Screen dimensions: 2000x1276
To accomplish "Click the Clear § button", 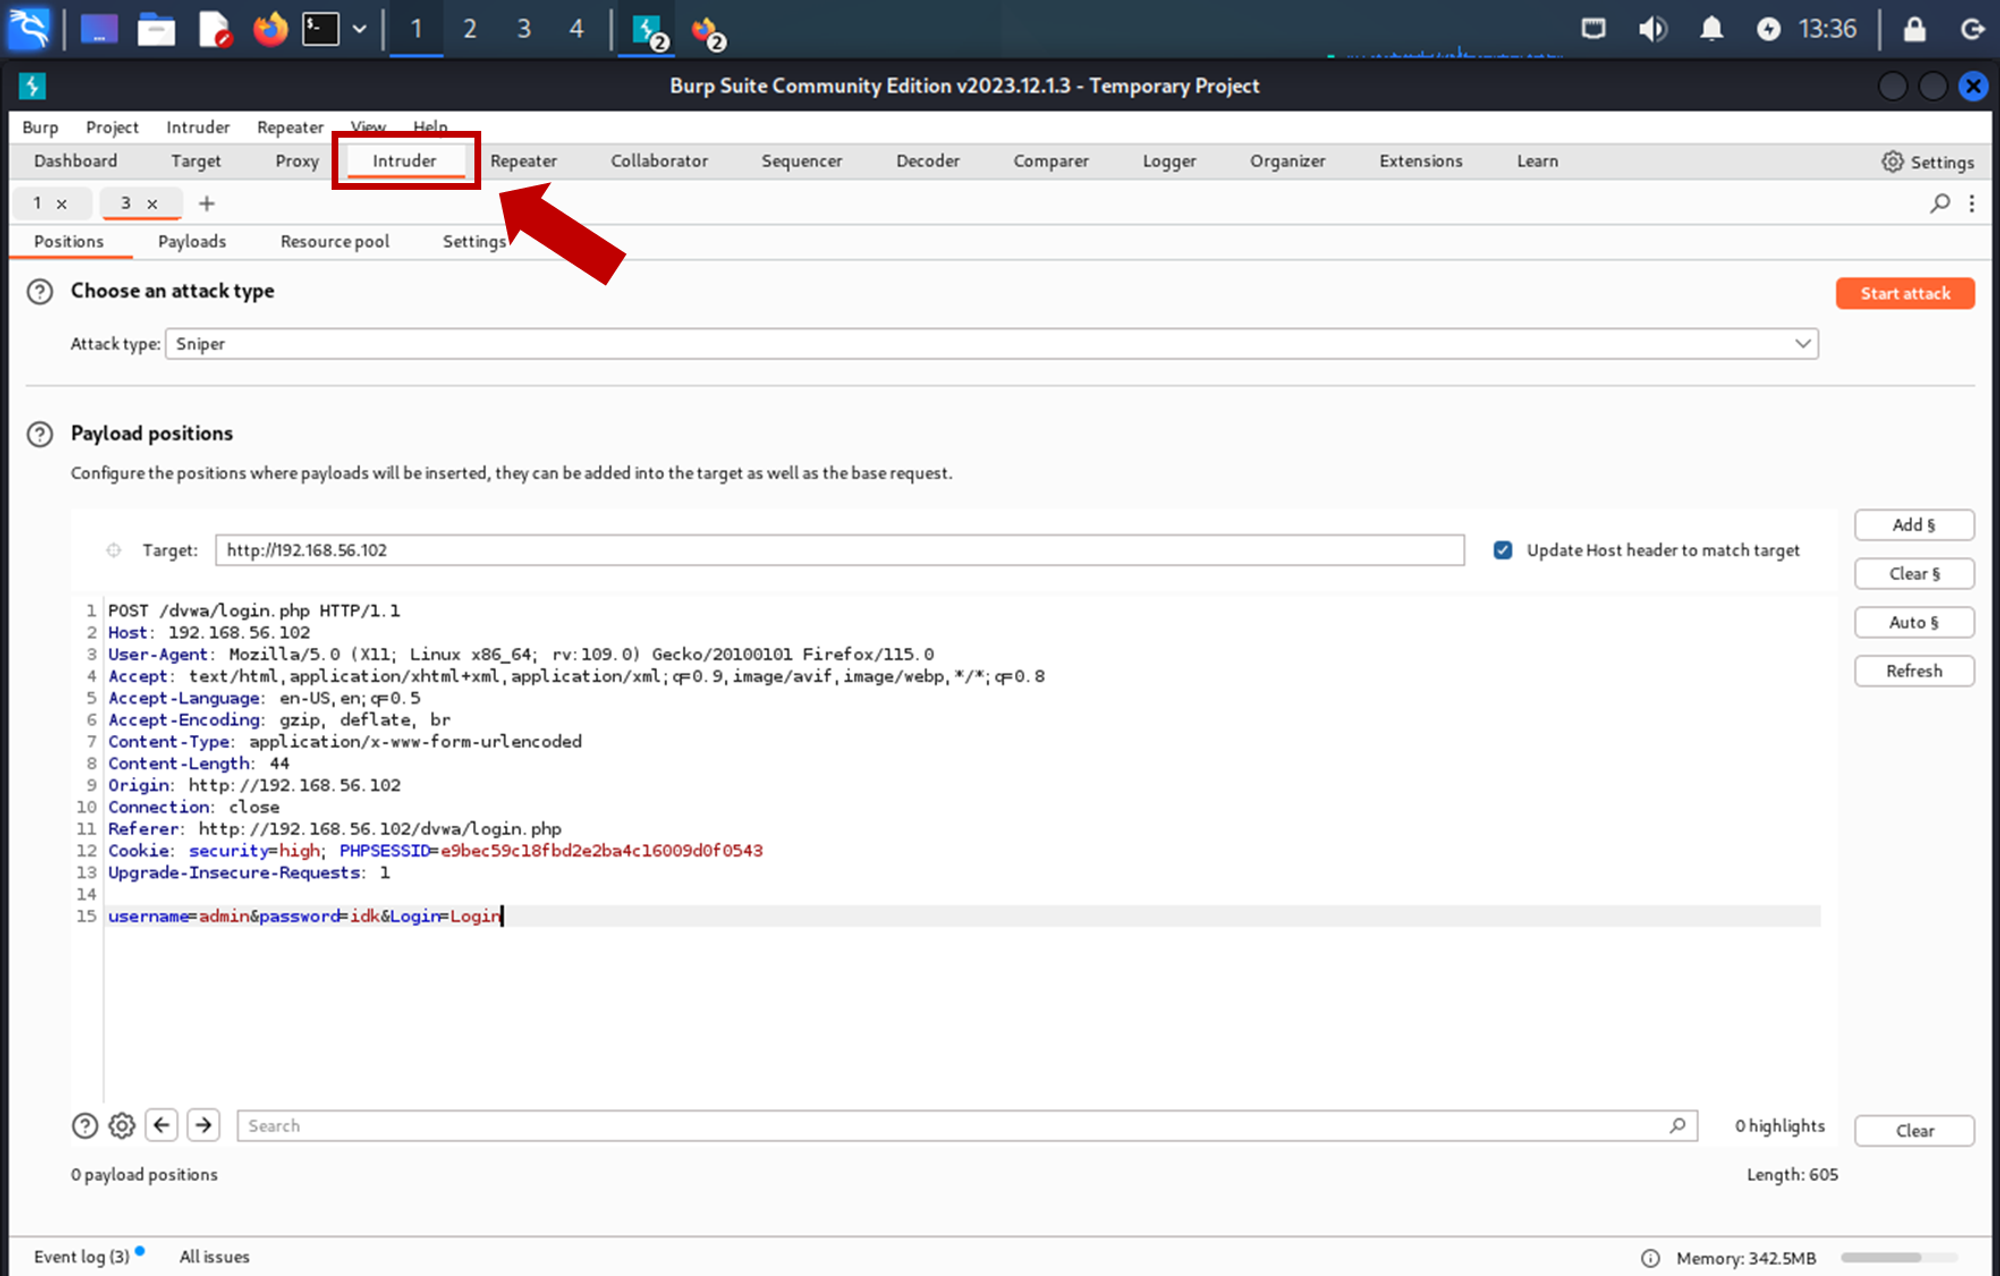I will [1914, 574].
